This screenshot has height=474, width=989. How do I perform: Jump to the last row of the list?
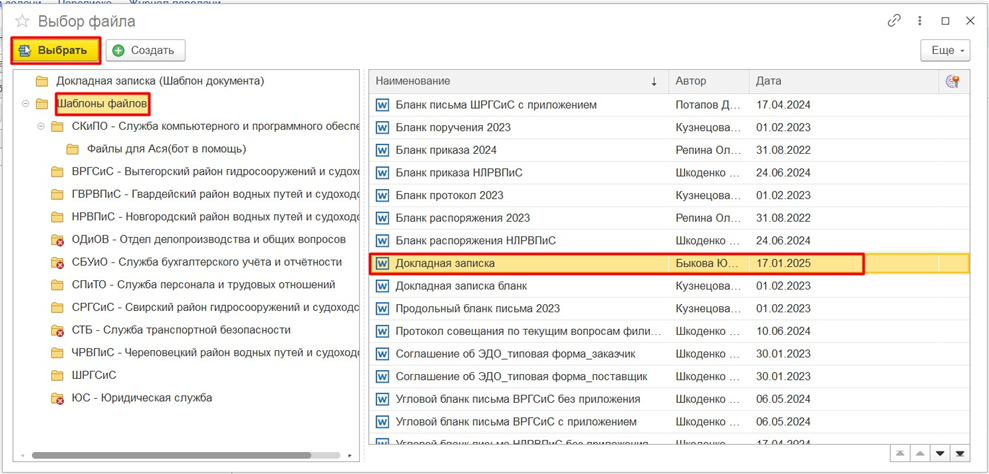click(x=960, y=454)
